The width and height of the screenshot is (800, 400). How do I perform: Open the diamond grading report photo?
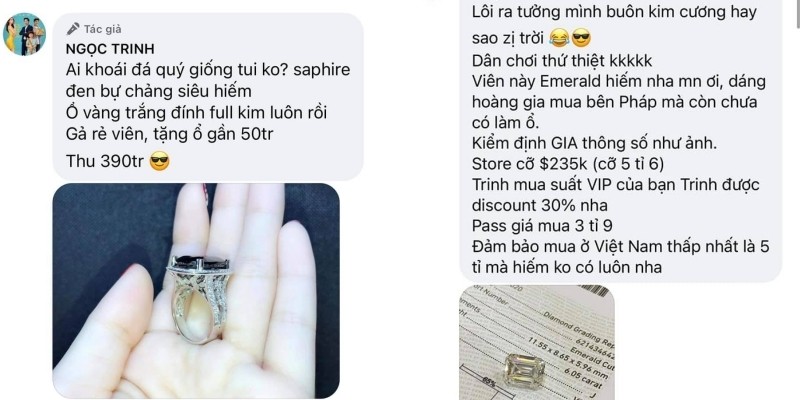[x=537, y=342]
